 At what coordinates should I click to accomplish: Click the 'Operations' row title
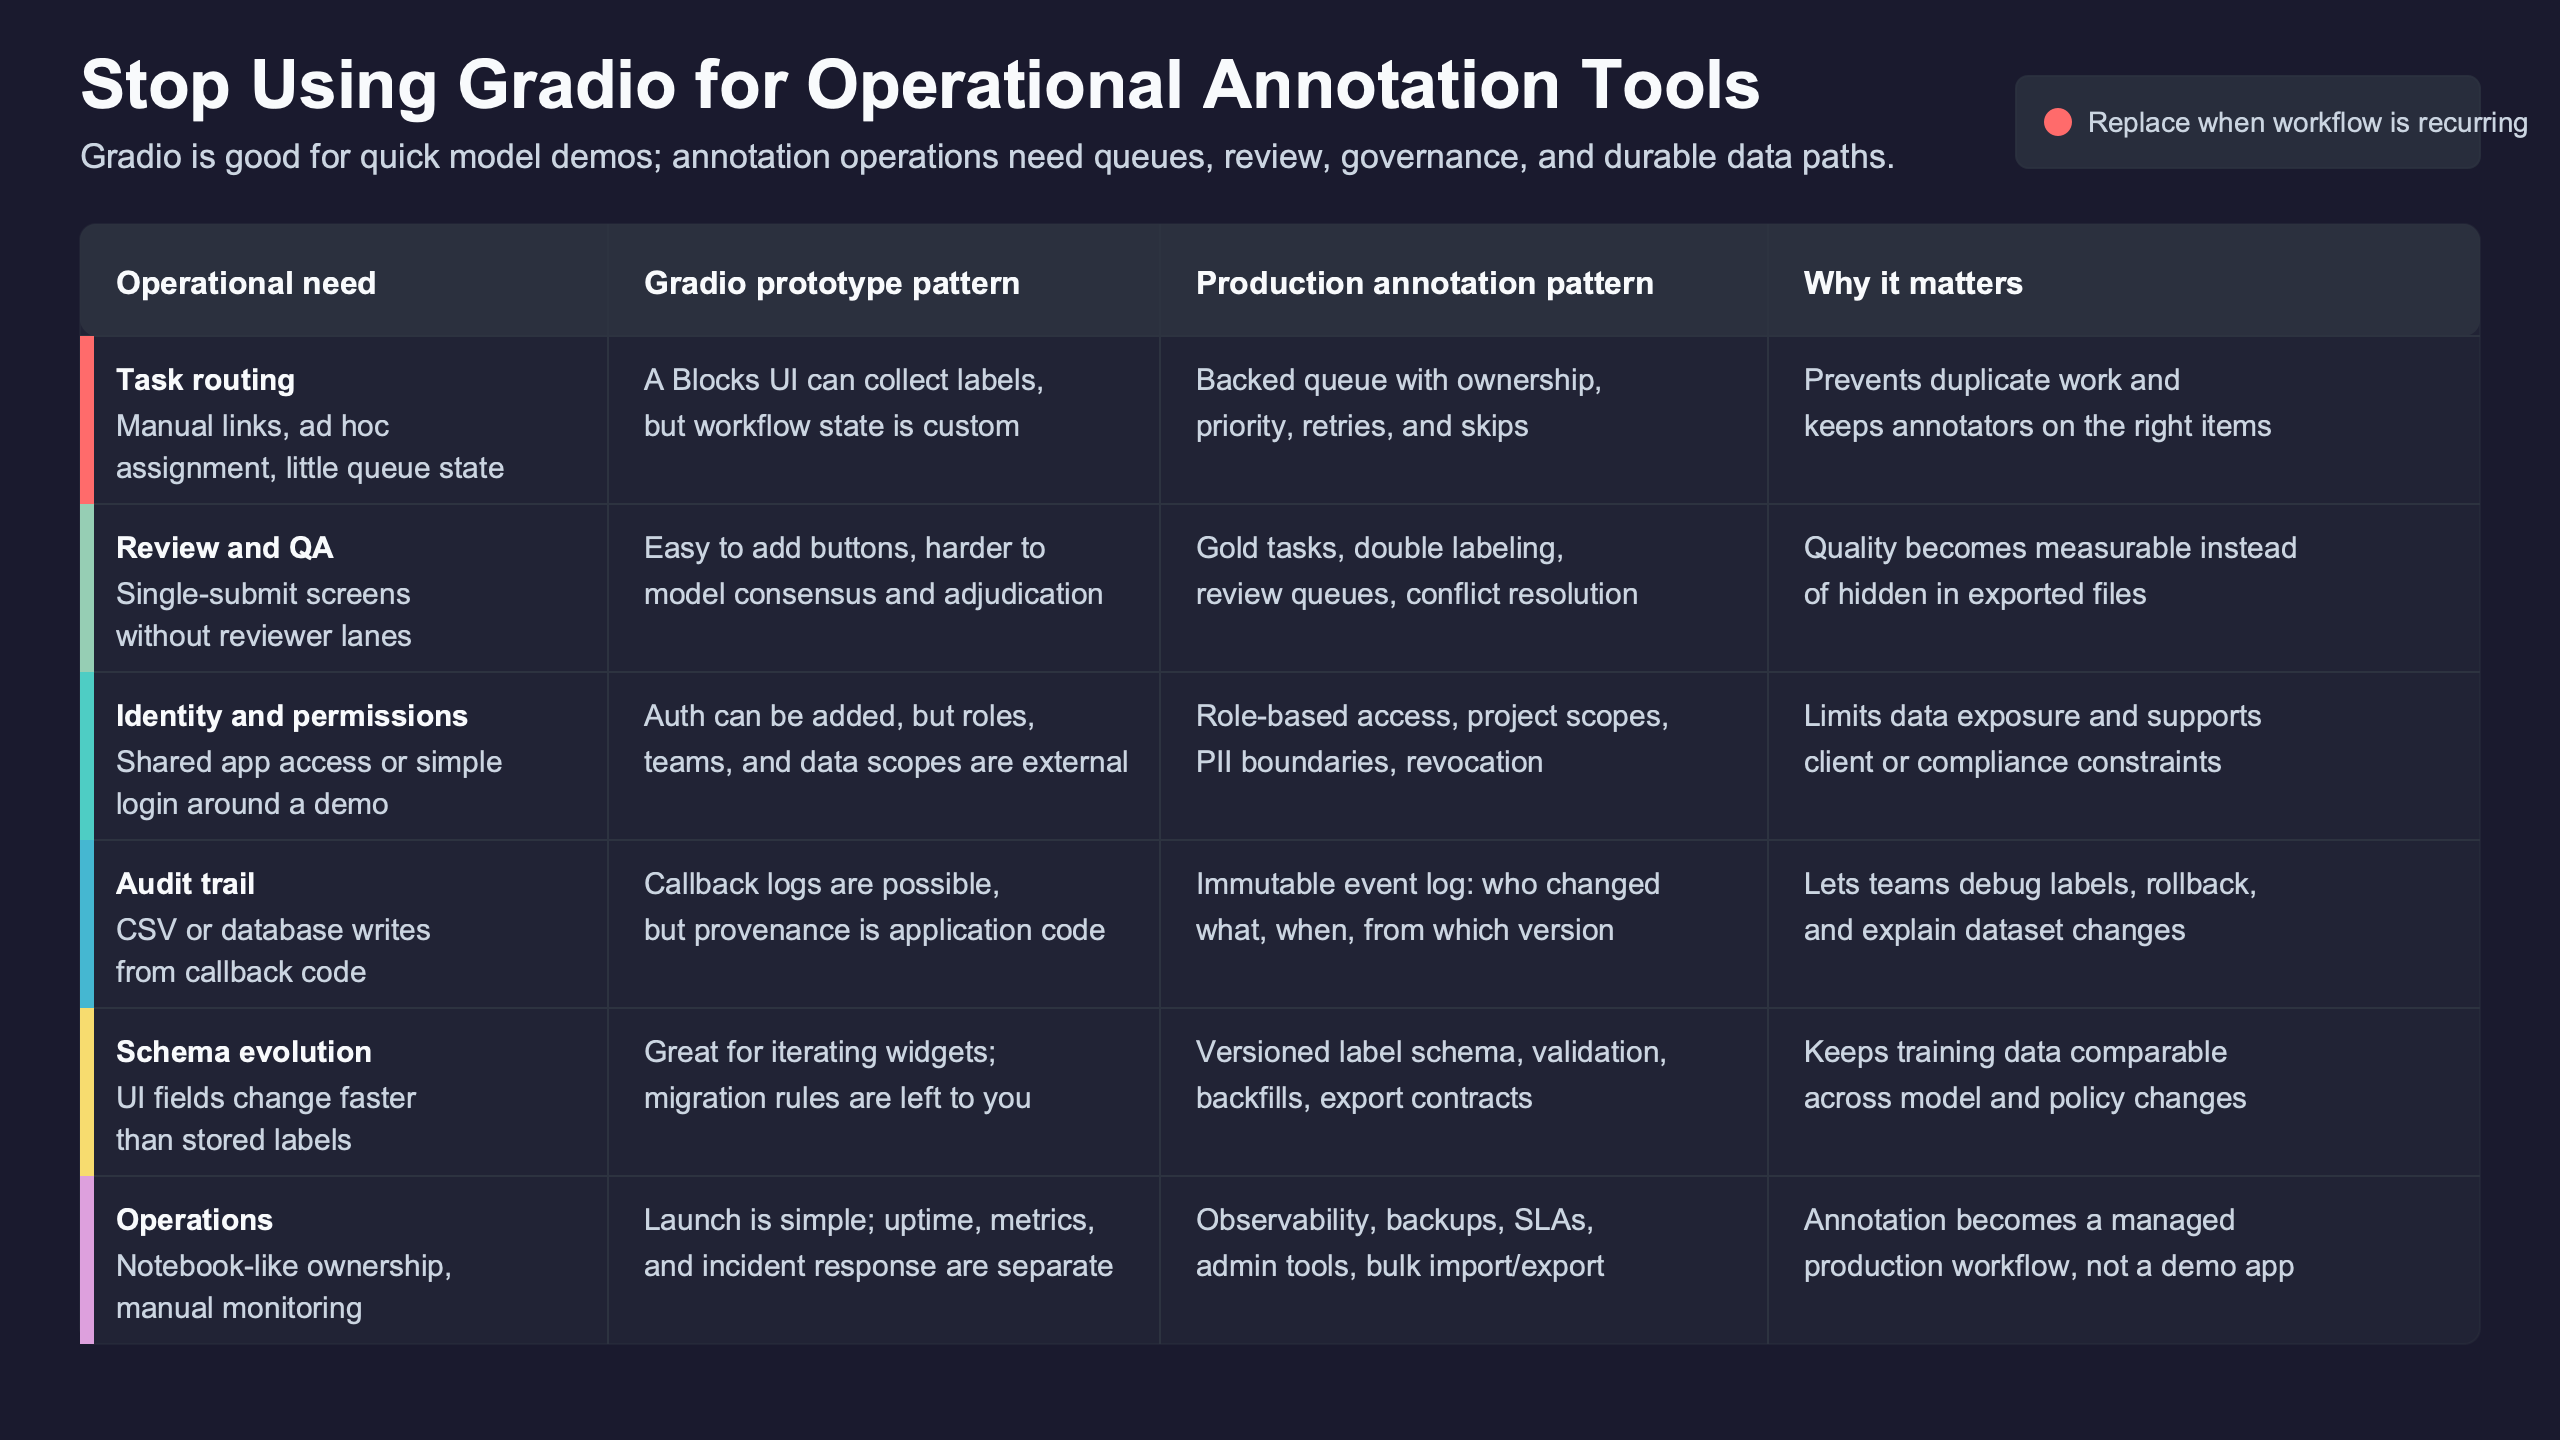[x=195, y=1220]
